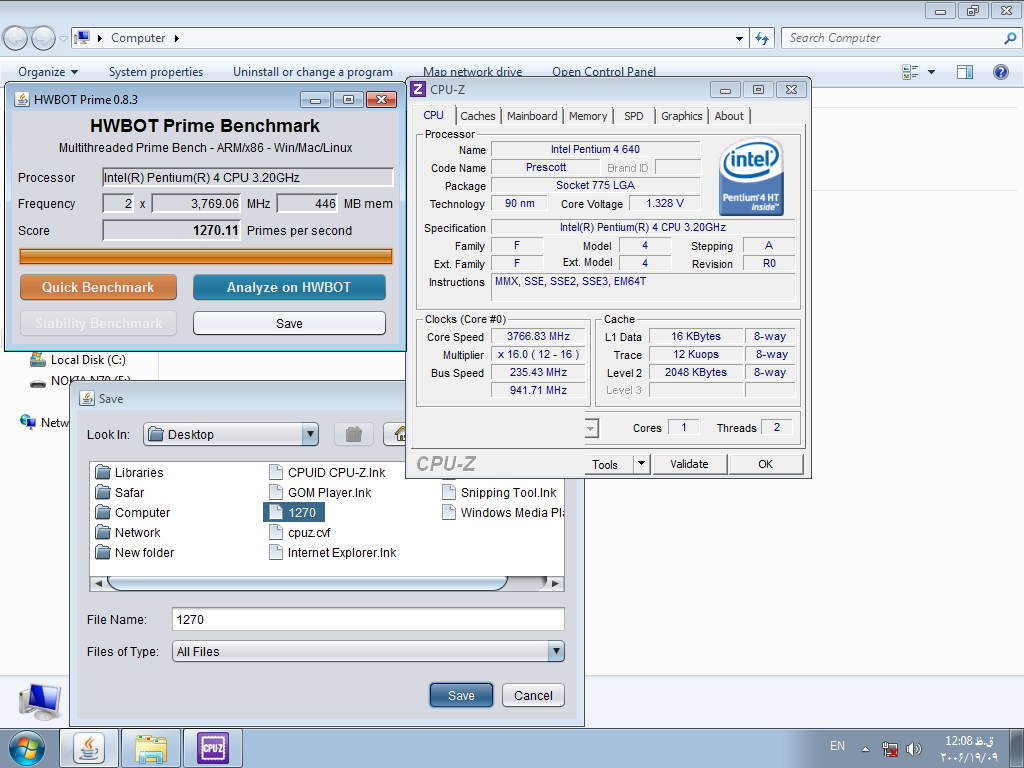Click the CPU-Z taskbar icon
Viewport: 1024px width, 768px height.
[x=213, y=748]
